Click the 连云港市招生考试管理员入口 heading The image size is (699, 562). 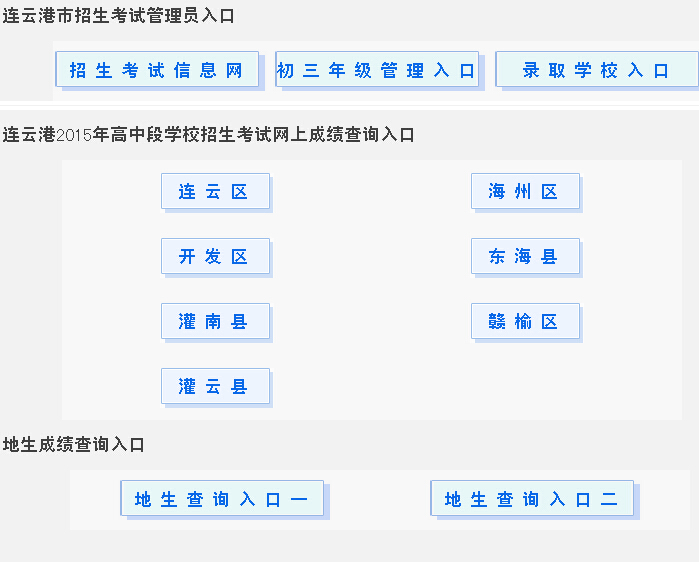coord(119,17)
